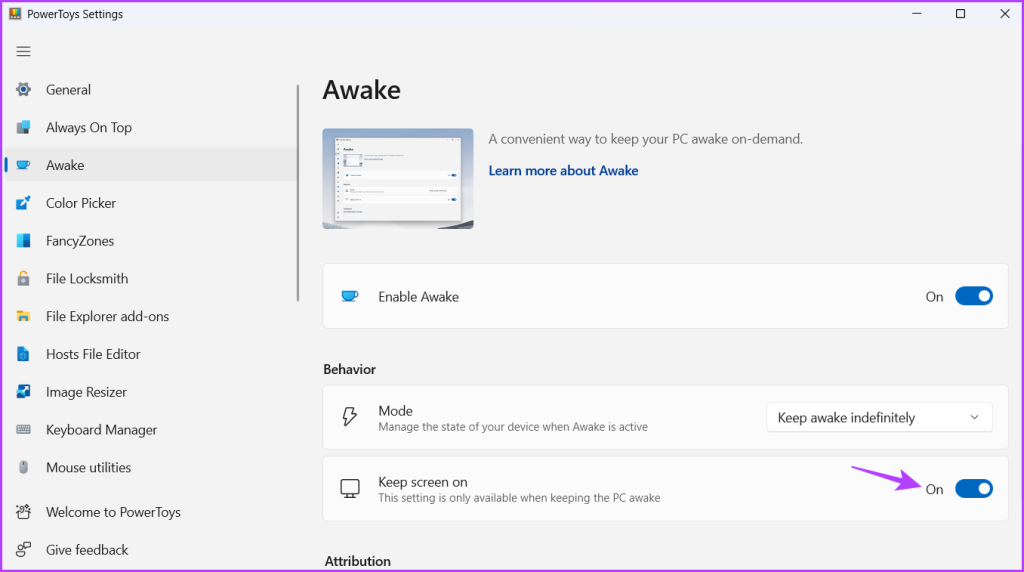
Task: Click the PowerToys app icon in title bar
Action: 15,14
